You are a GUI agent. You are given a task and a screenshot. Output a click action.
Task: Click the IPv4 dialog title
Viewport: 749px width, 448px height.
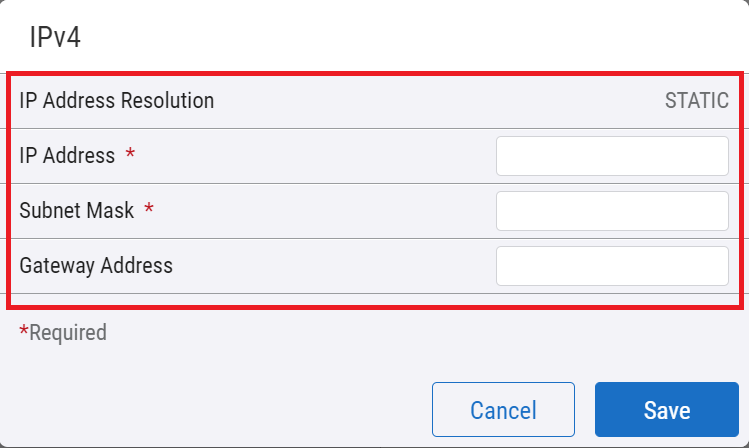[x=56, y=38]
